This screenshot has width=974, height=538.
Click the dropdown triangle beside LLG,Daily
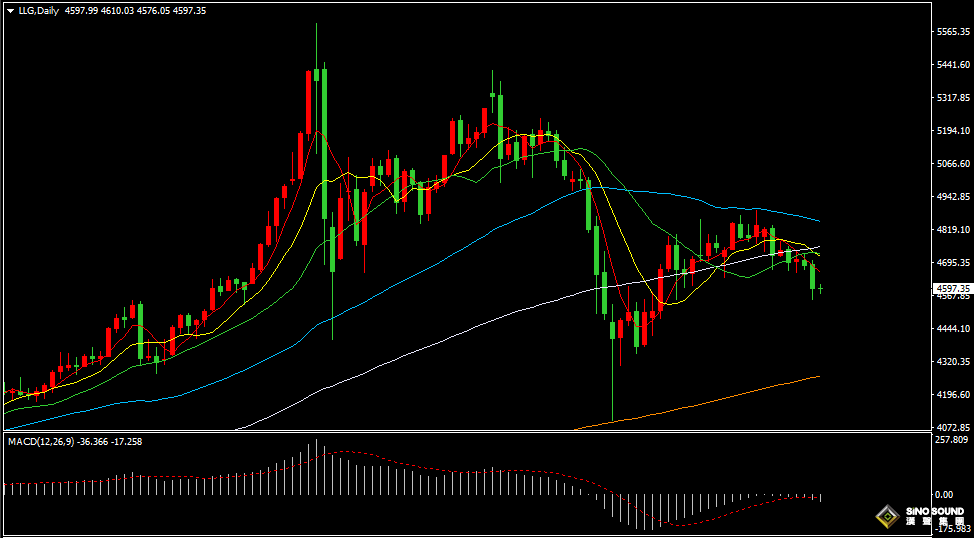click(10, 10)
